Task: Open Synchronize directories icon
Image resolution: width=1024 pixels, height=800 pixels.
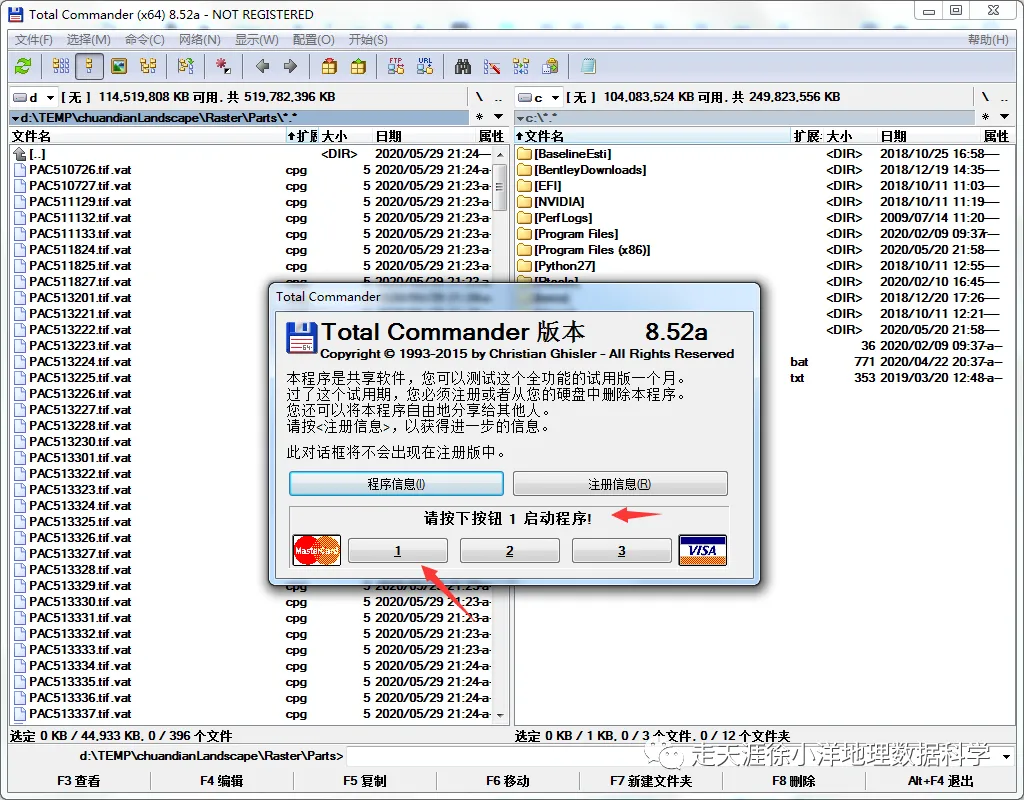Action: (x=521, y=66)
